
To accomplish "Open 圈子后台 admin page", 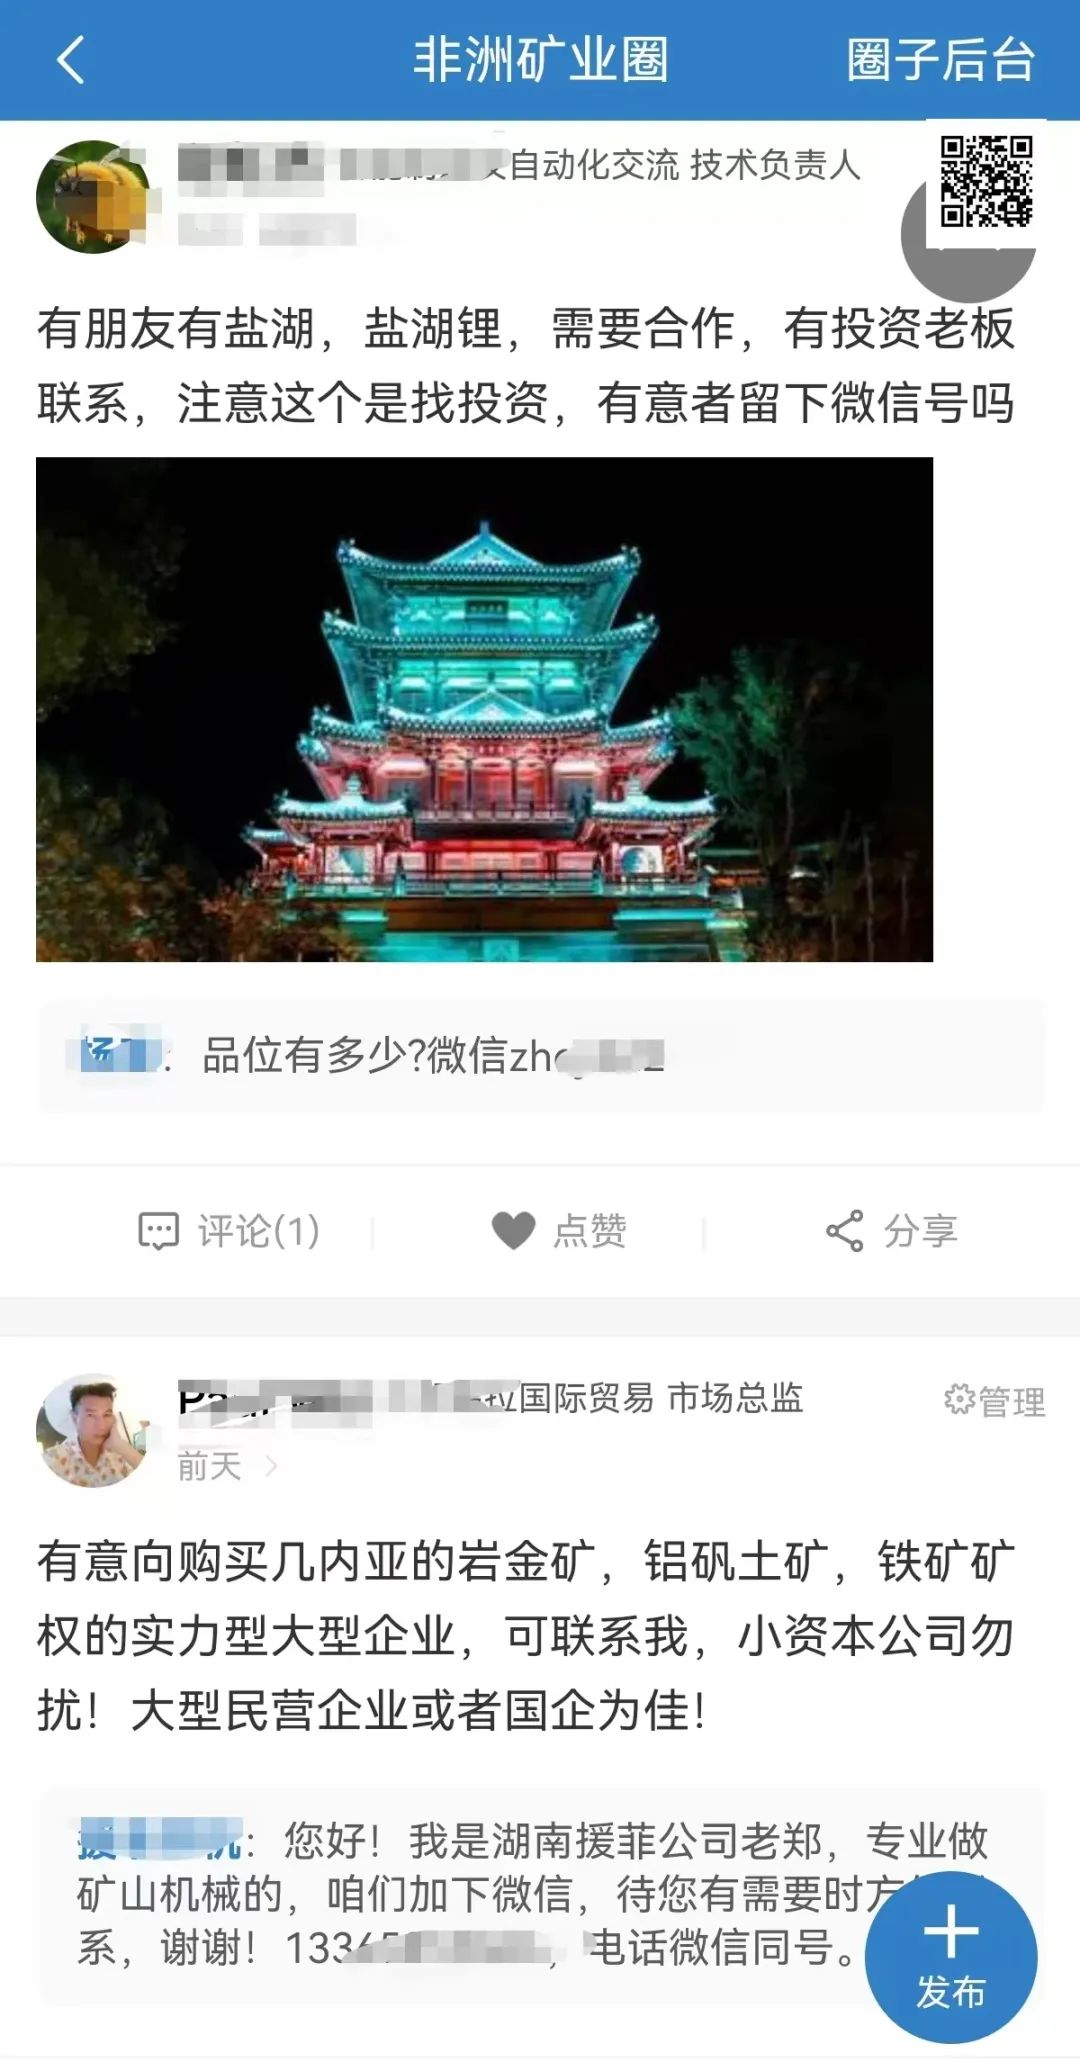I will tap(940, 60).
